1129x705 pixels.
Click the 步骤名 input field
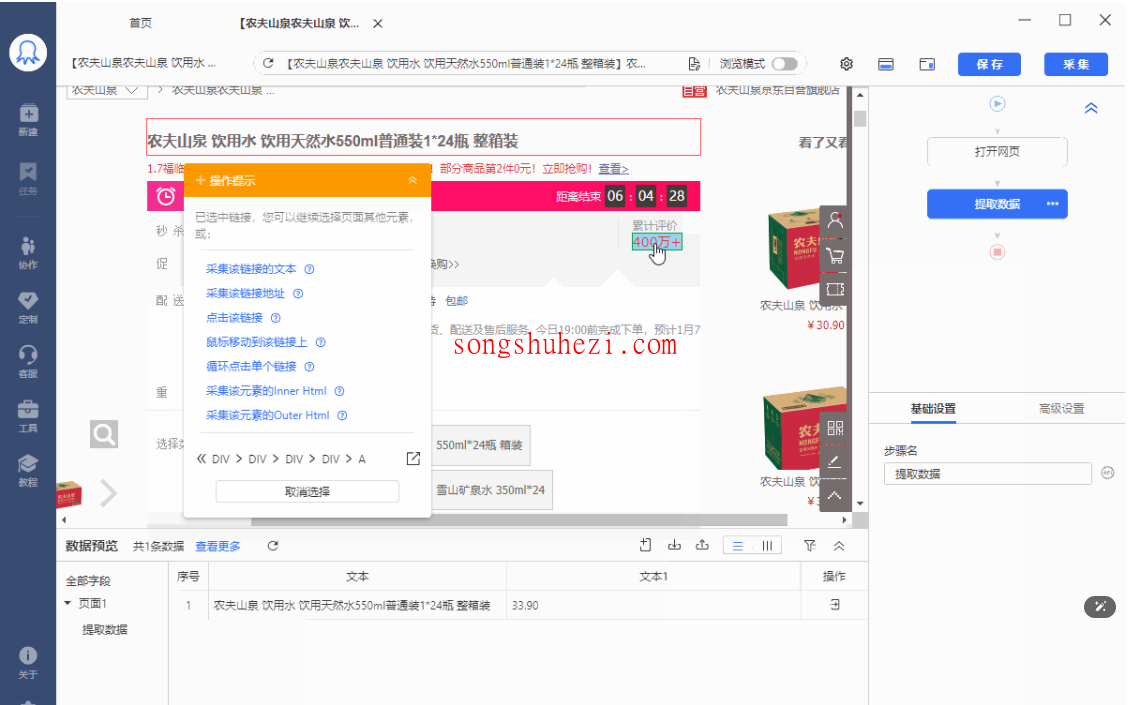pos(987,474)
